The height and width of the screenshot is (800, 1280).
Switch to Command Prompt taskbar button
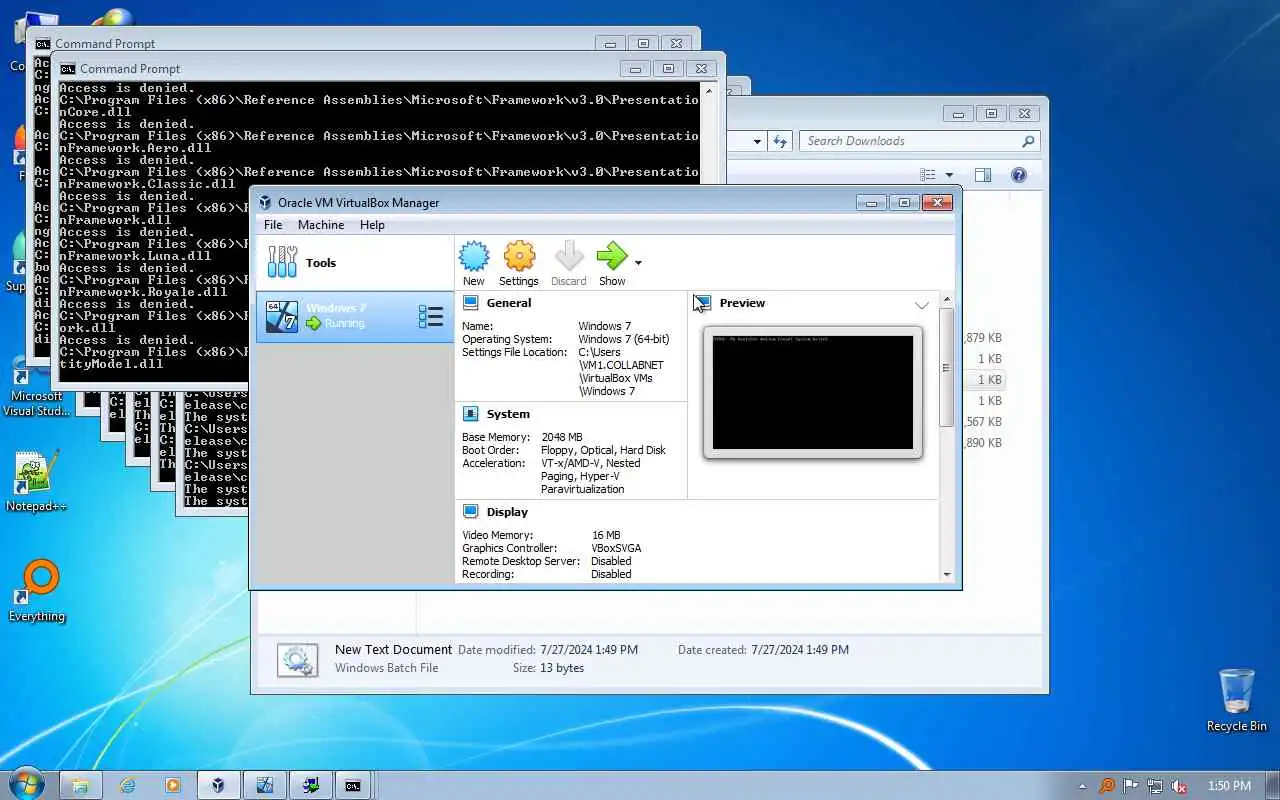(353, 785)
